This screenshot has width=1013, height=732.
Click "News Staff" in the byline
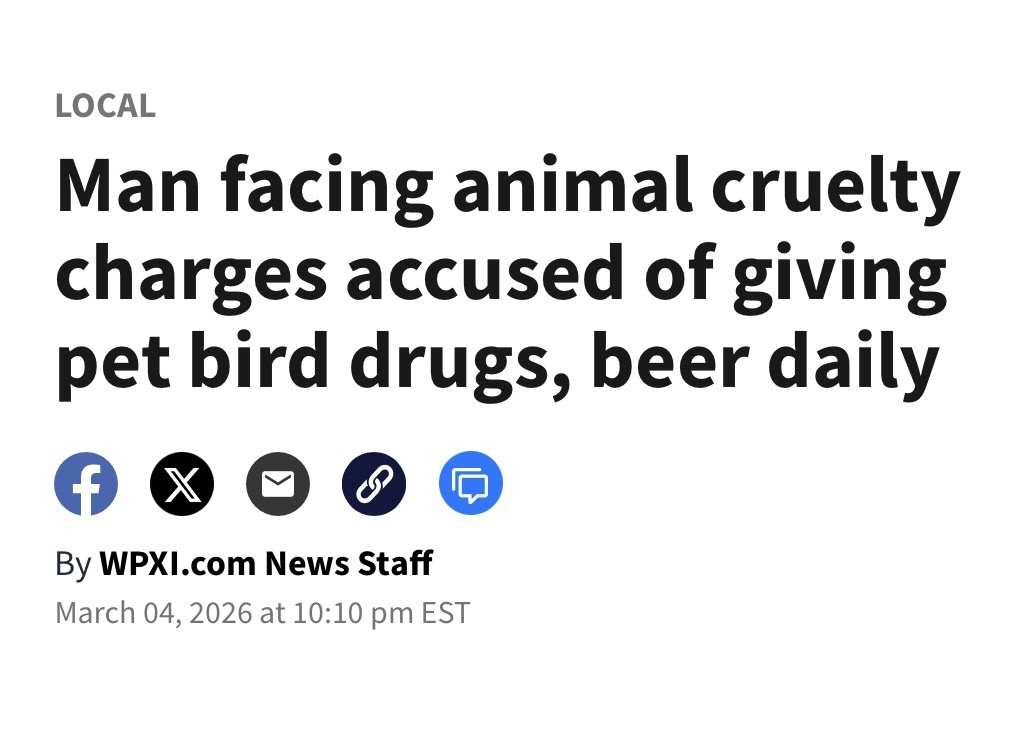(x=348, y=564)
